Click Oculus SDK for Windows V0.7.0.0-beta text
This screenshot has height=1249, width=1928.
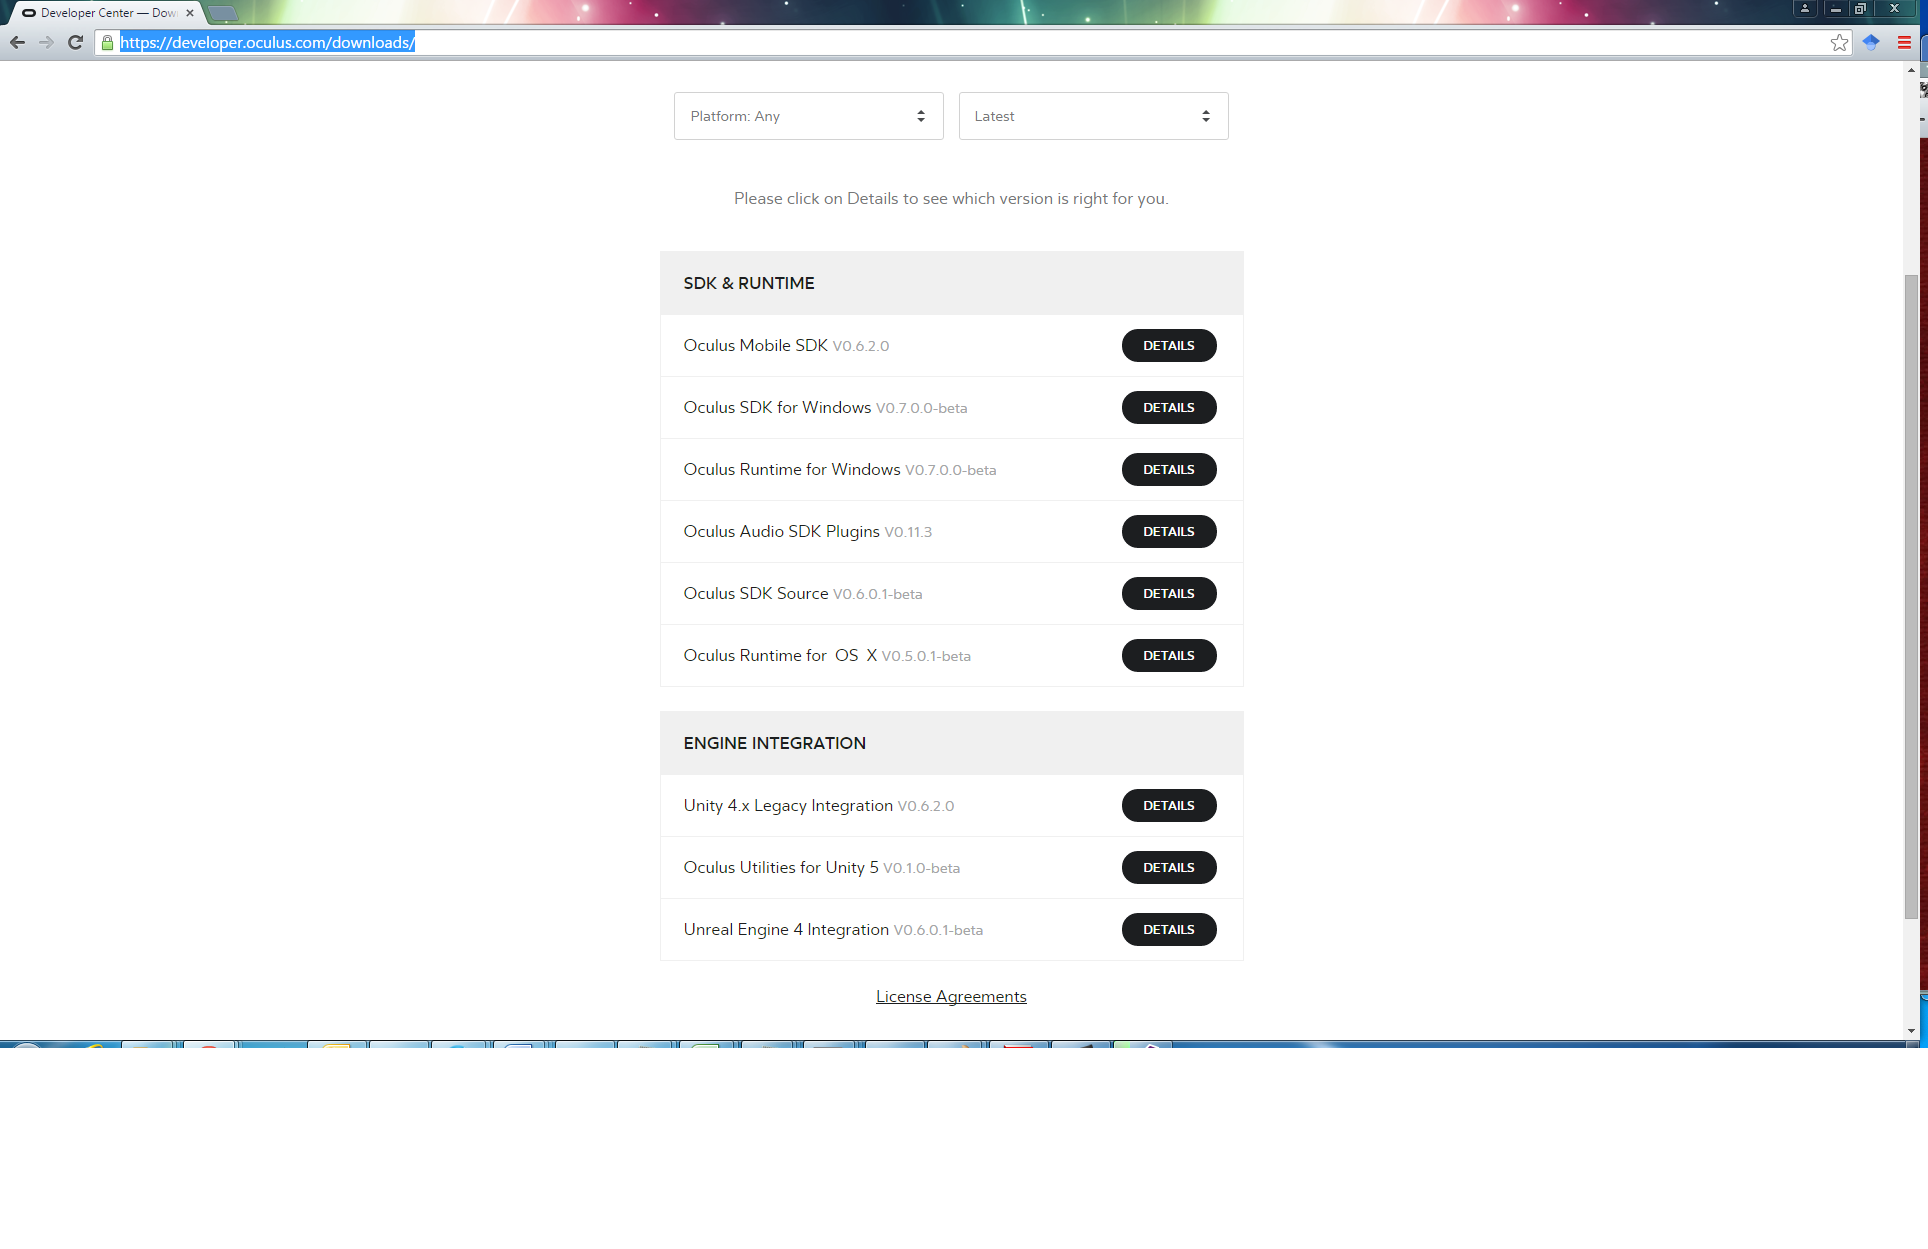pos(825,407)
